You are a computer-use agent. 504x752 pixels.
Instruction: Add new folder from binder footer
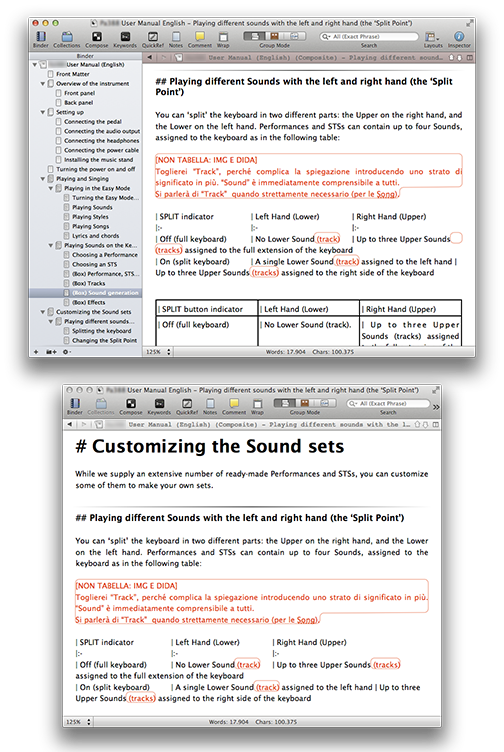51,352
